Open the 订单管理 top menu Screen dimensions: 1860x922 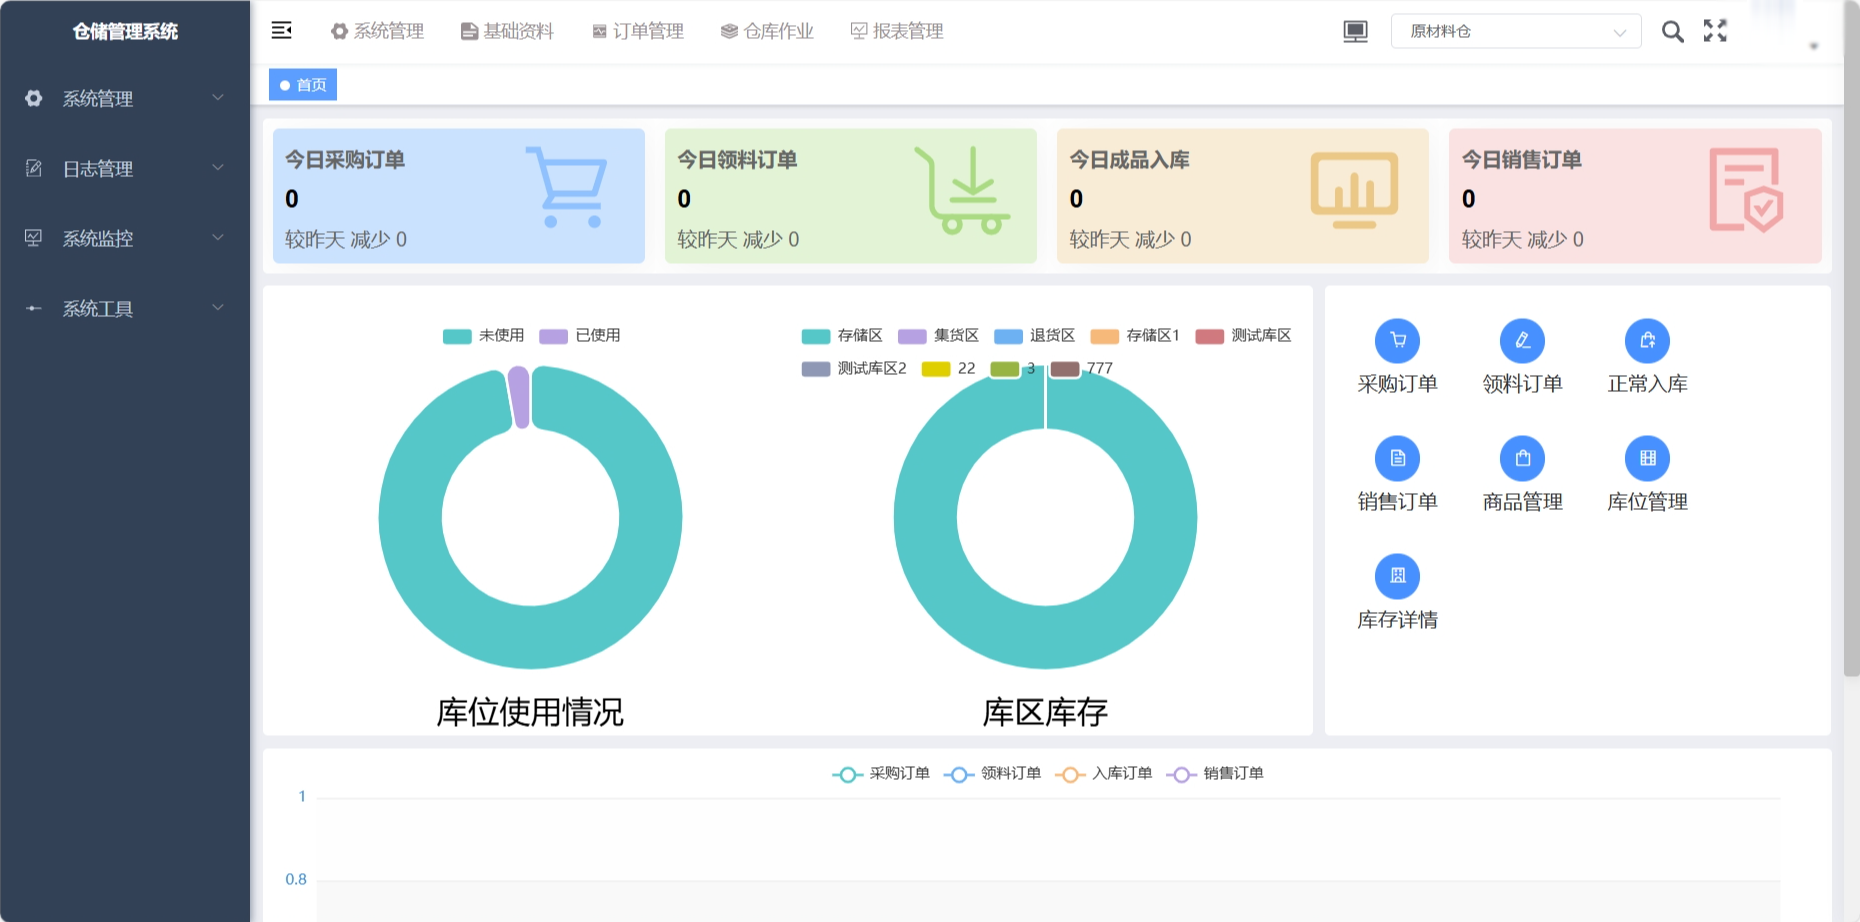tap(638, 32)
